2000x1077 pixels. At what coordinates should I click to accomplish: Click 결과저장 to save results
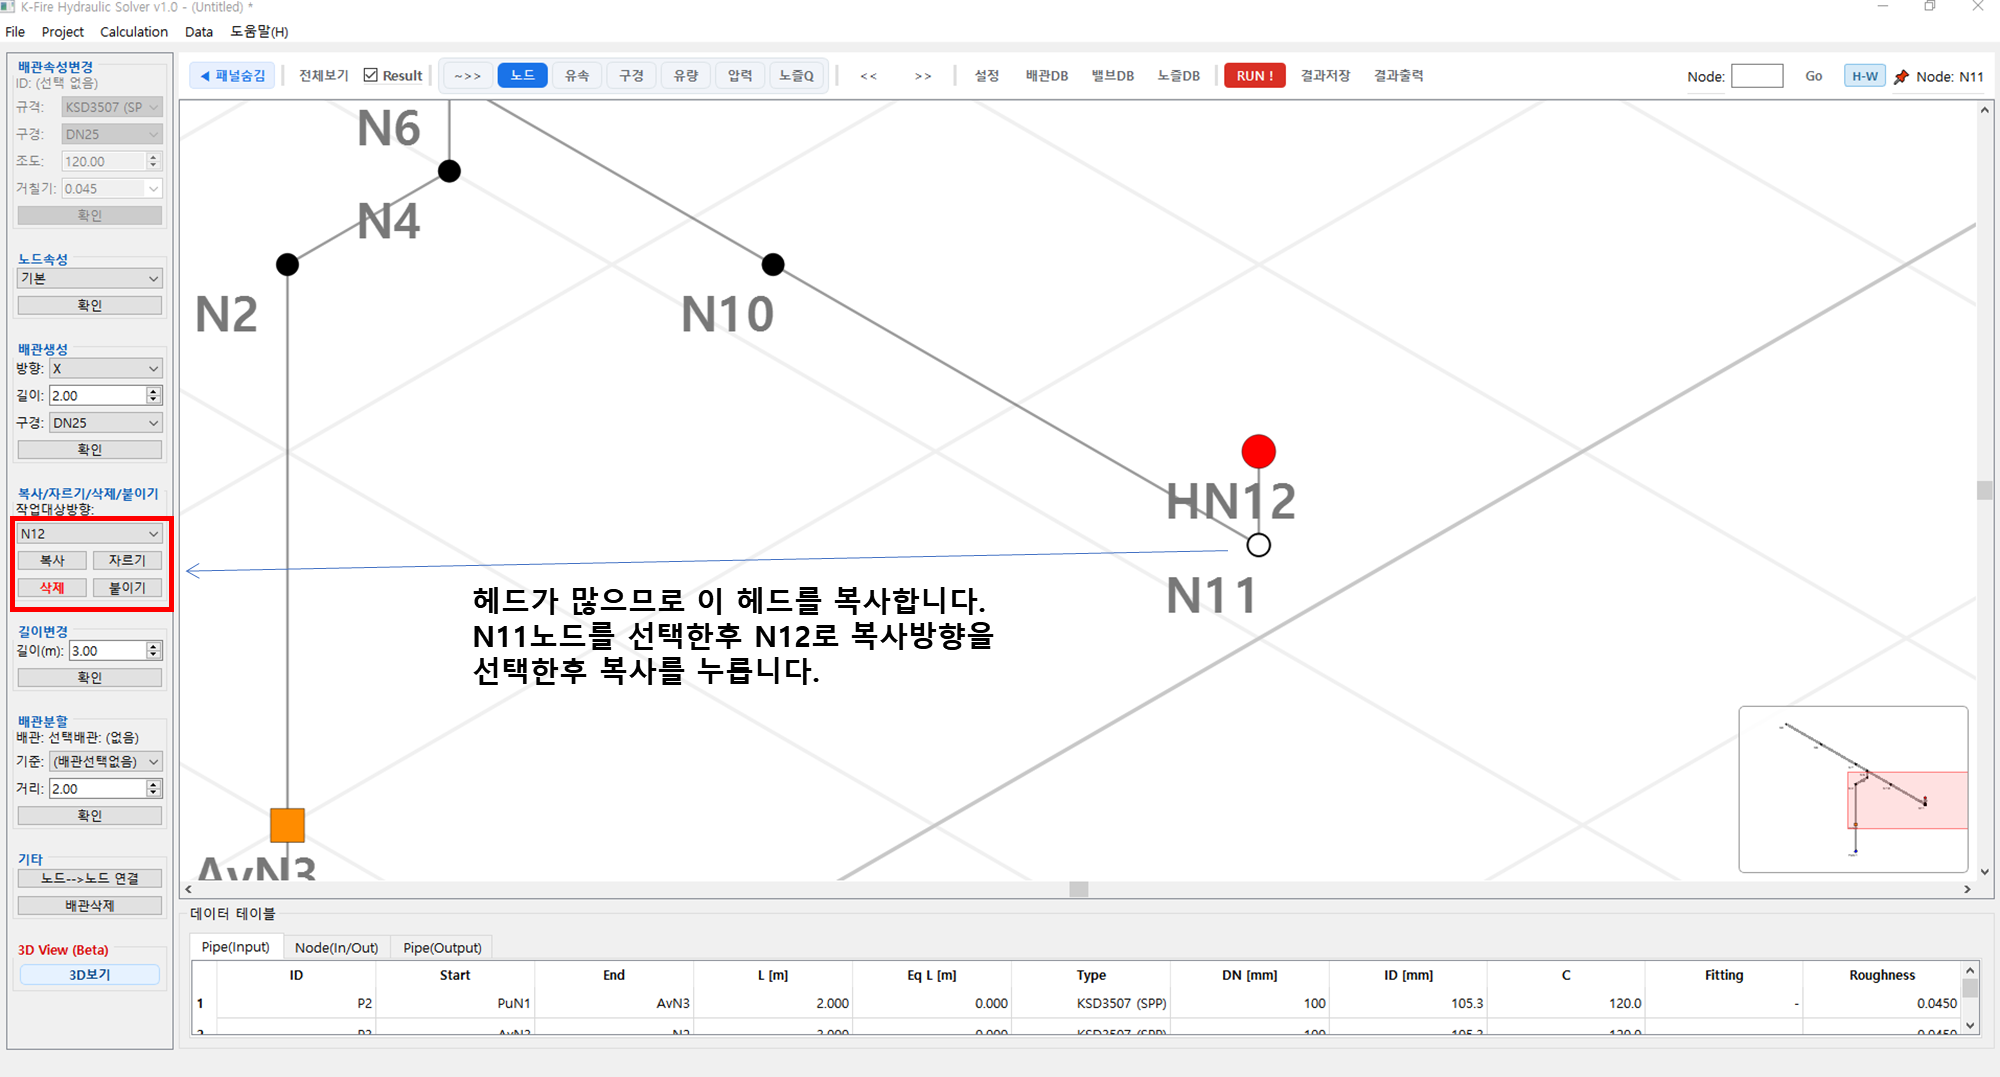(1325, 76)
